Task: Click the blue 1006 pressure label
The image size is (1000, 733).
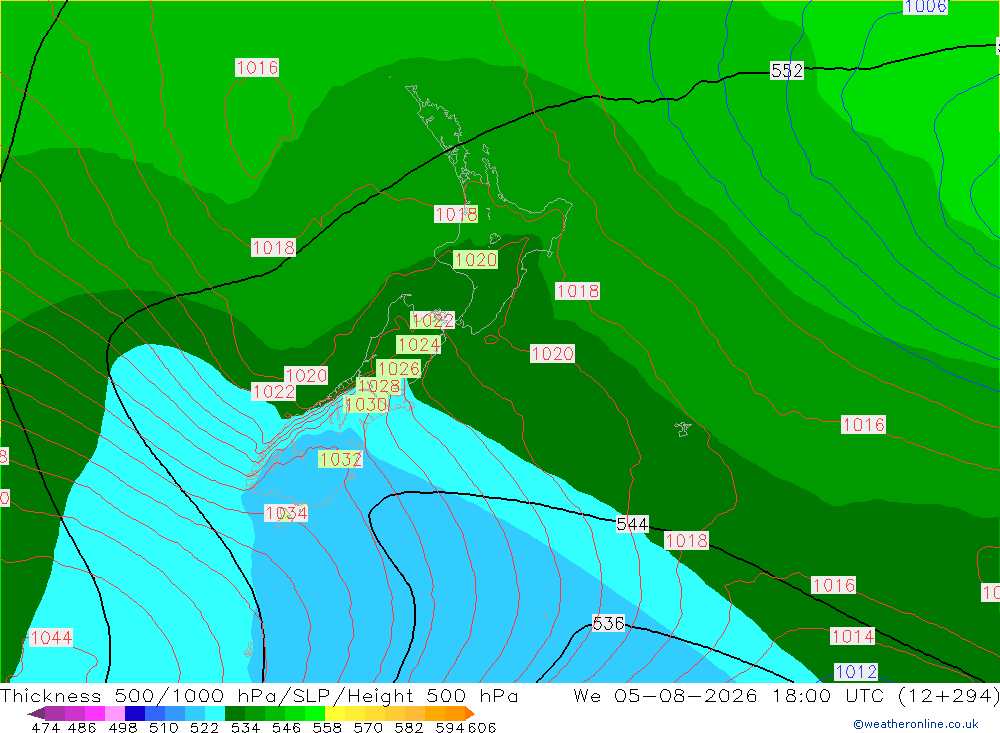Action: click(925, 6)
